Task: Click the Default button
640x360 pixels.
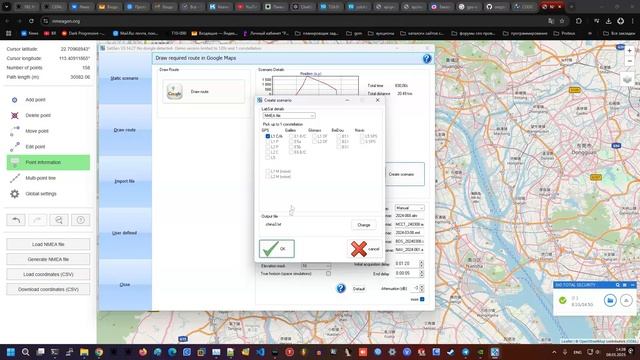Action: tap(359, 289)
